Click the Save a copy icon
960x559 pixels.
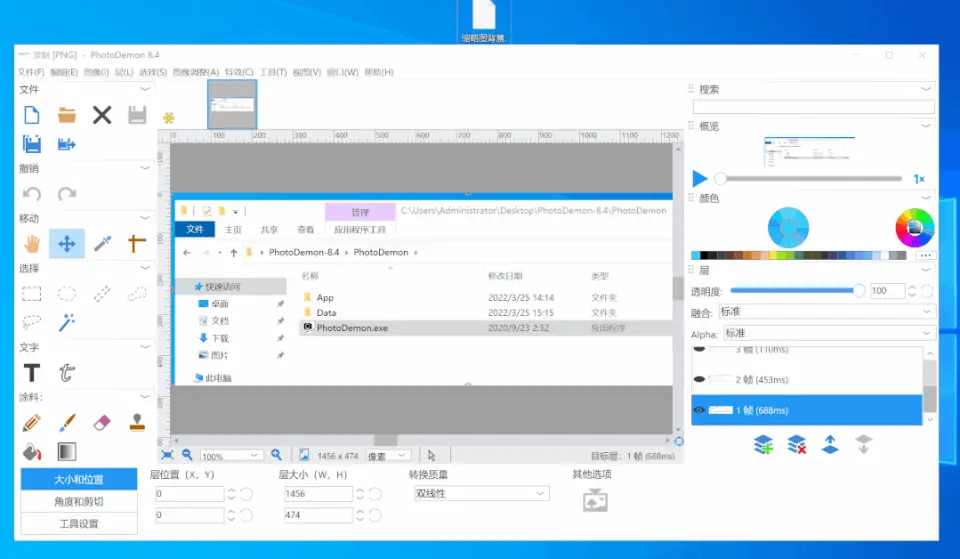[x=32, y=144]
